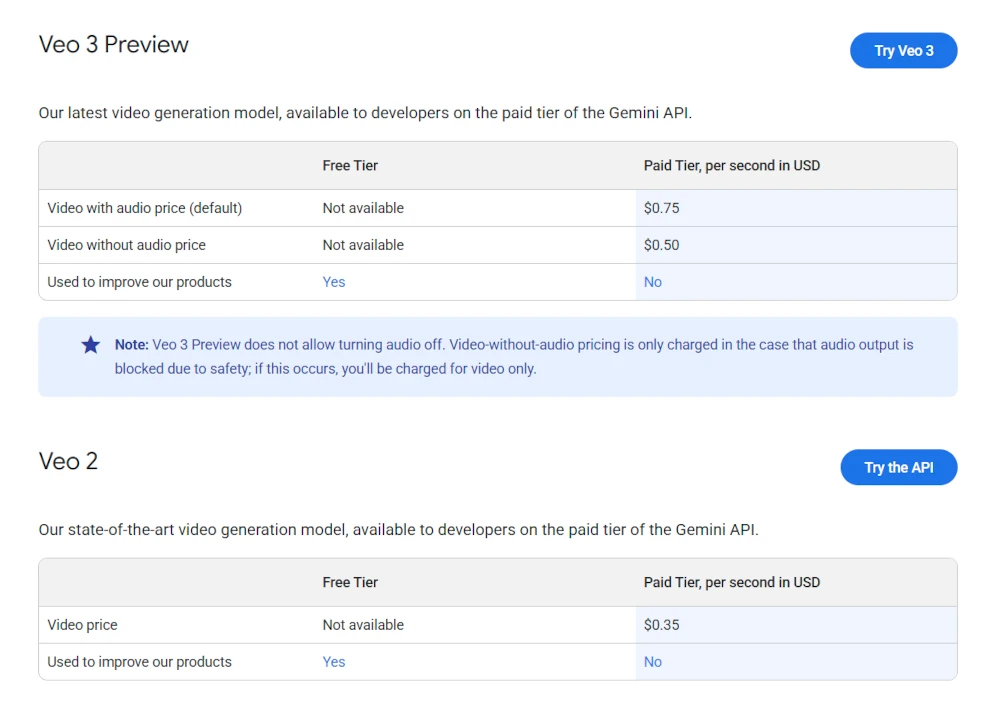Click the Try Veo 3 button
The width and height of the screenshot is (1000, 710).
click(x=903, y=50)
